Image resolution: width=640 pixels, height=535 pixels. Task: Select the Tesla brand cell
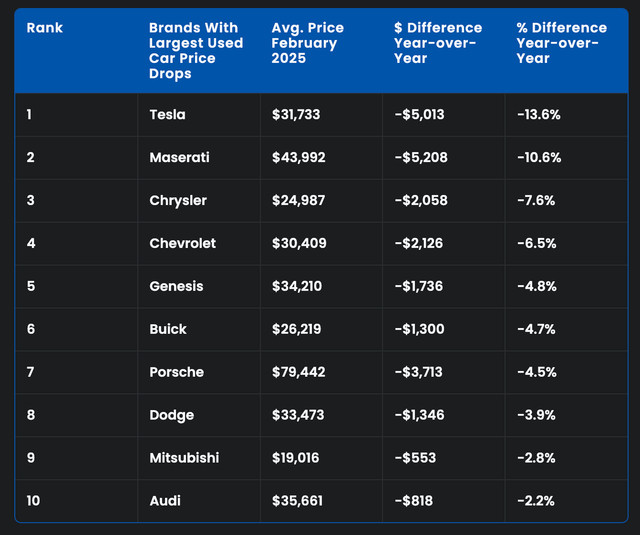pyautogui.click(x=167, y=115)
